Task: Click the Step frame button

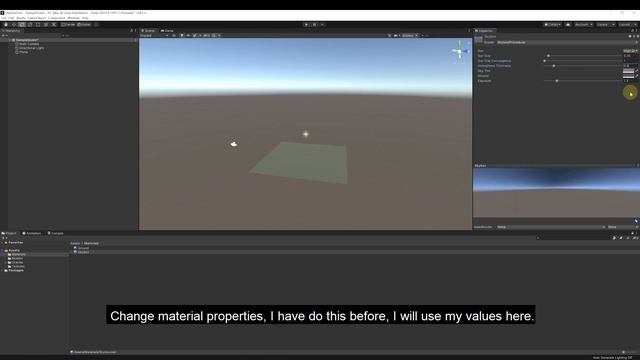Action: (322, 24)
